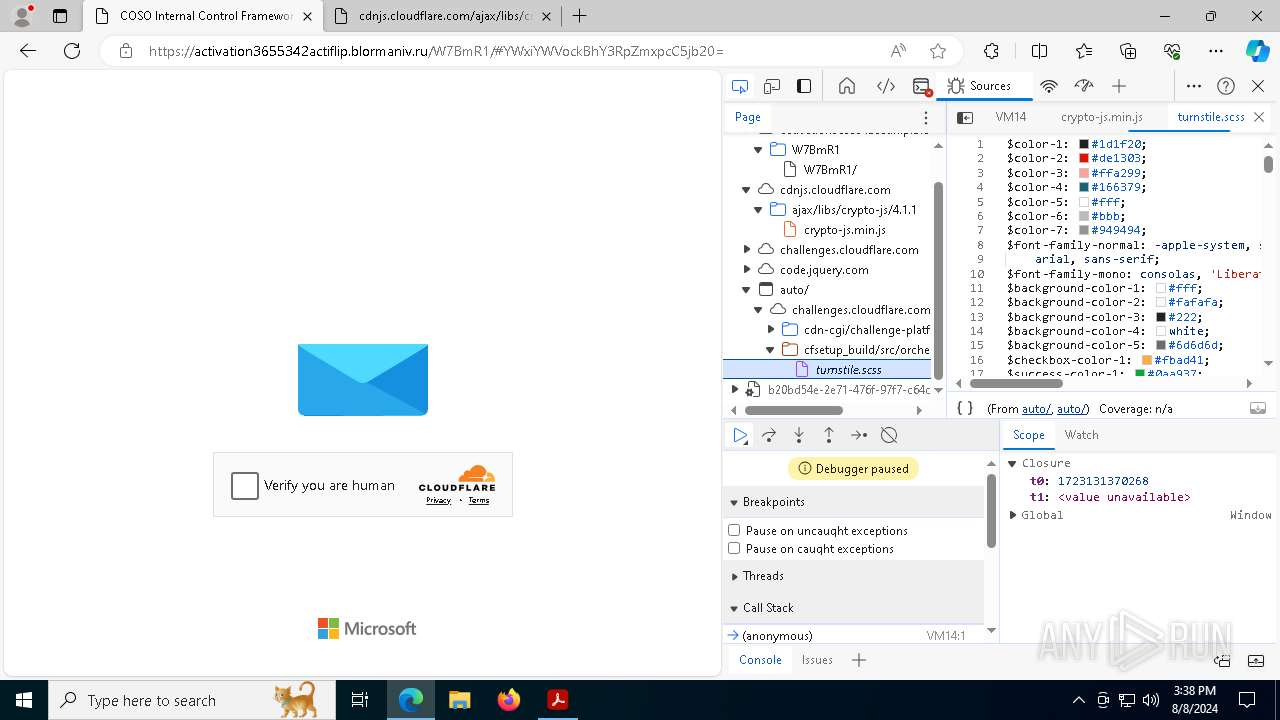Open the Issues drawer tab

[817, 660]
